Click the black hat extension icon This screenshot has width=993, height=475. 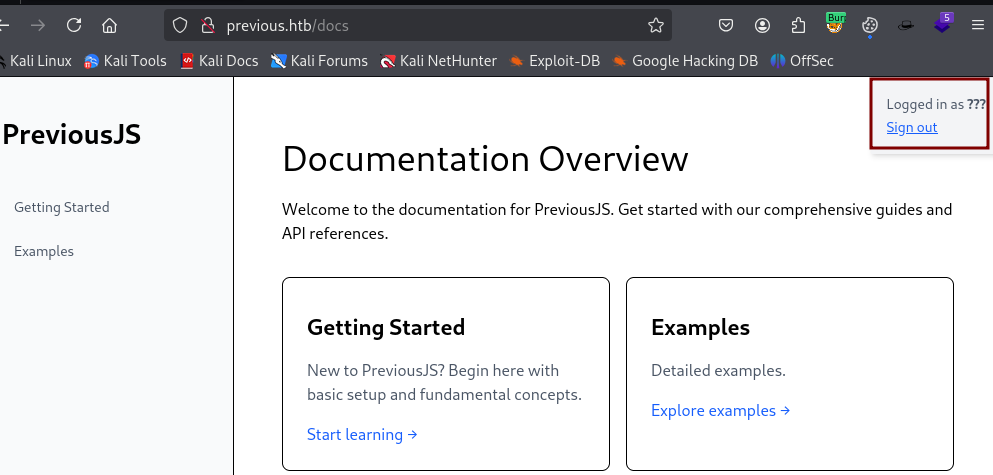(x=906, y=25)
